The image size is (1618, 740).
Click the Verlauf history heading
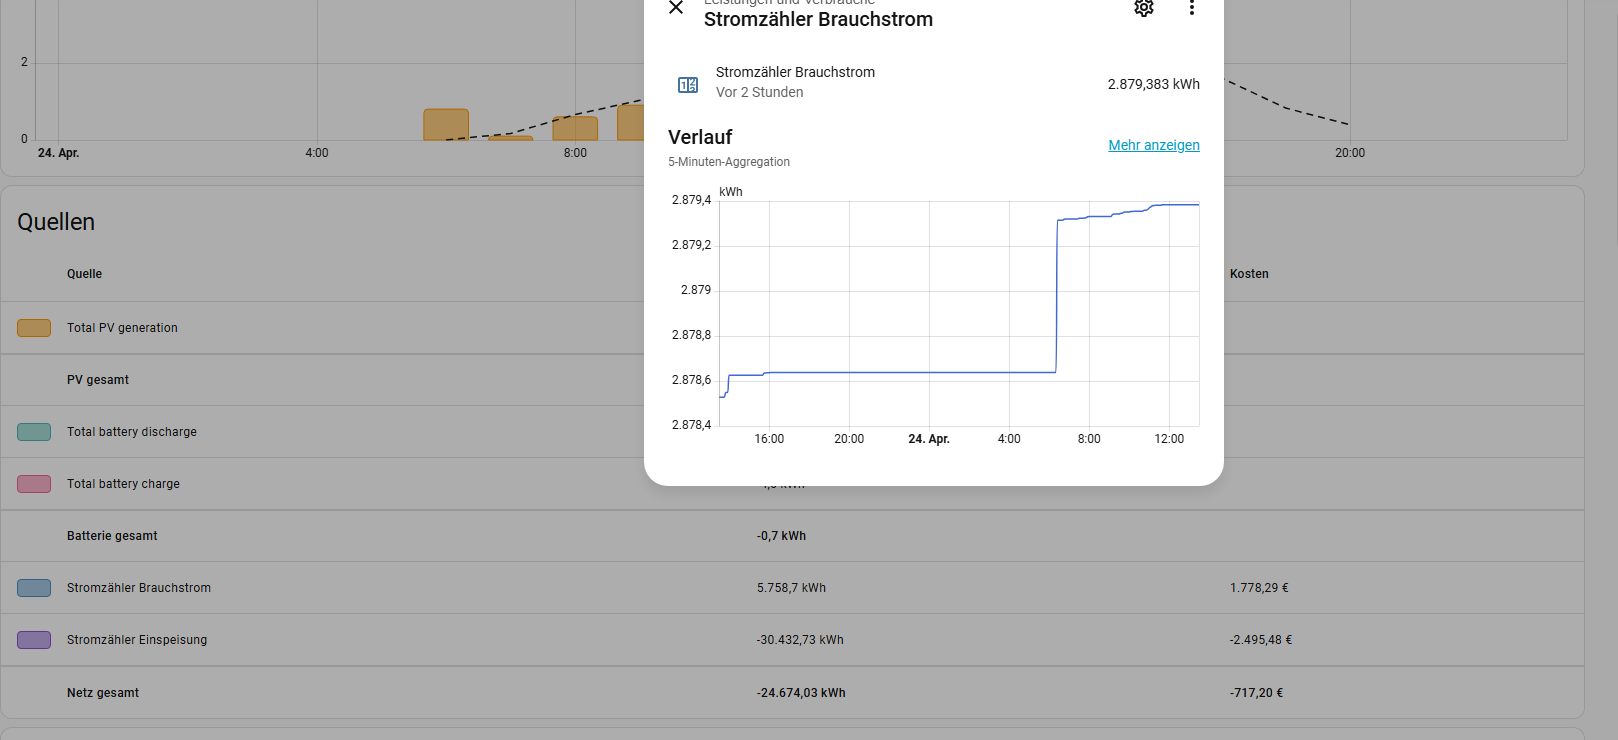(x=700, y=137)
